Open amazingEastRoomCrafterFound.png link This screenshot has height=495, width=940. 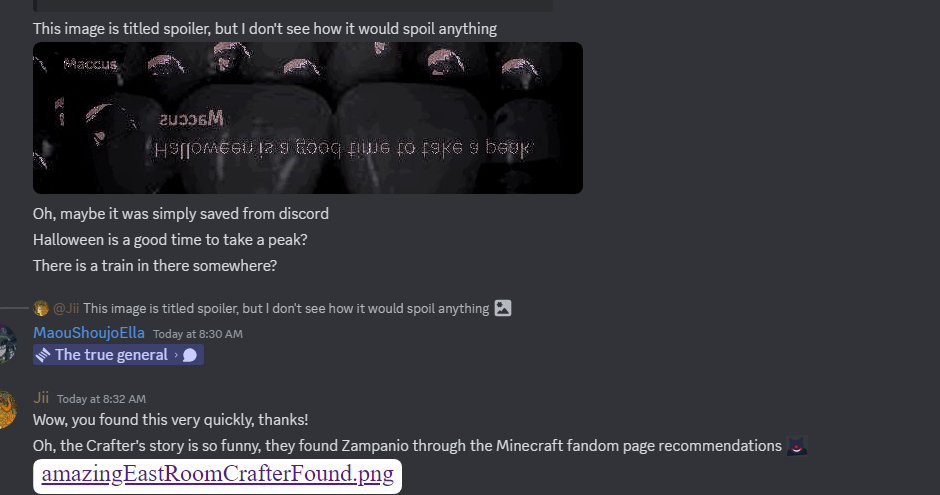tap(217, 475)
